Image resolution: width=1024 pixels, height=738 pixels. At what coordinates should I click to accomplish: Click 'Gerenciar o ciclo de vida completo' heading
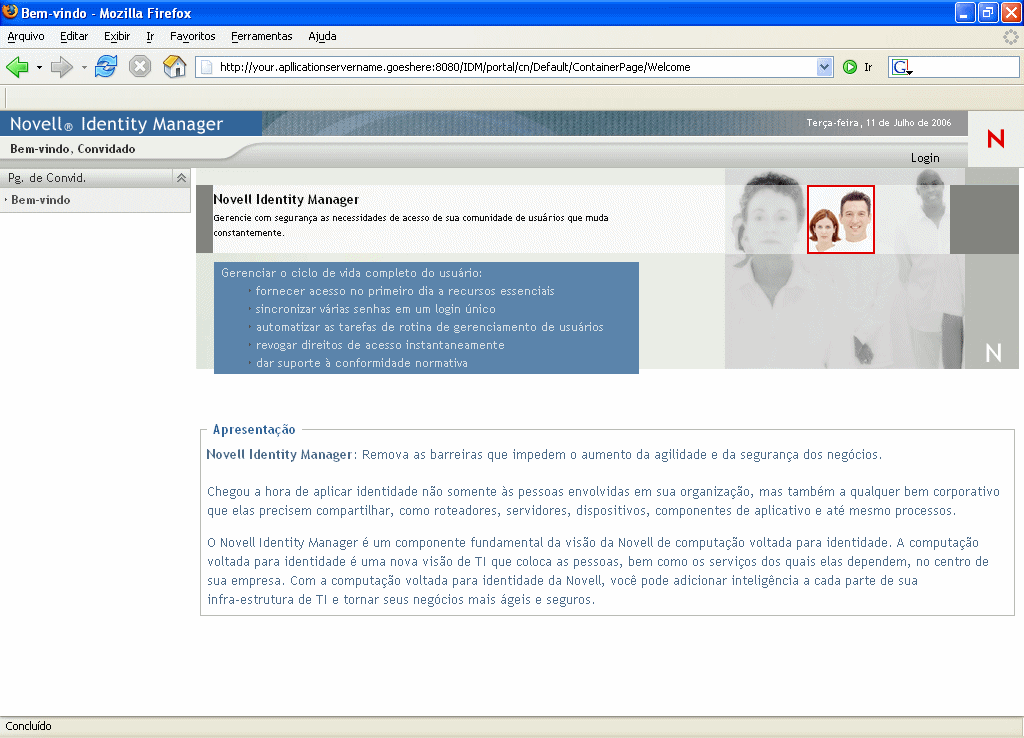click(x=351, y=273)
